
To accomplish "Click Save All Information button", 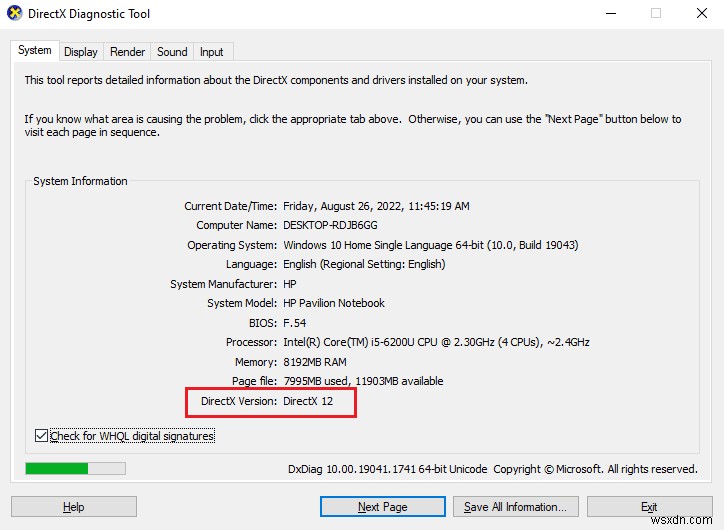I will [x=515, y=506].
